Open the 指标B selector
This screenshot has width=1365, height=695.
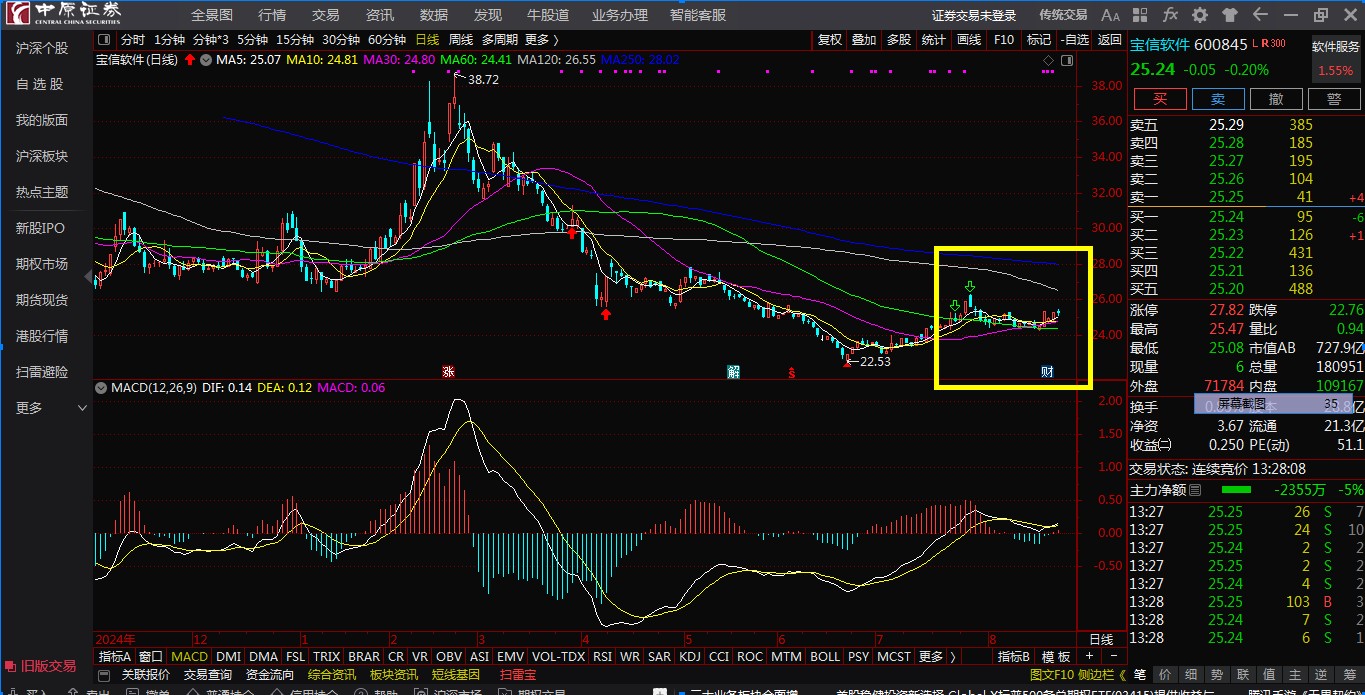click(1015, 657)
